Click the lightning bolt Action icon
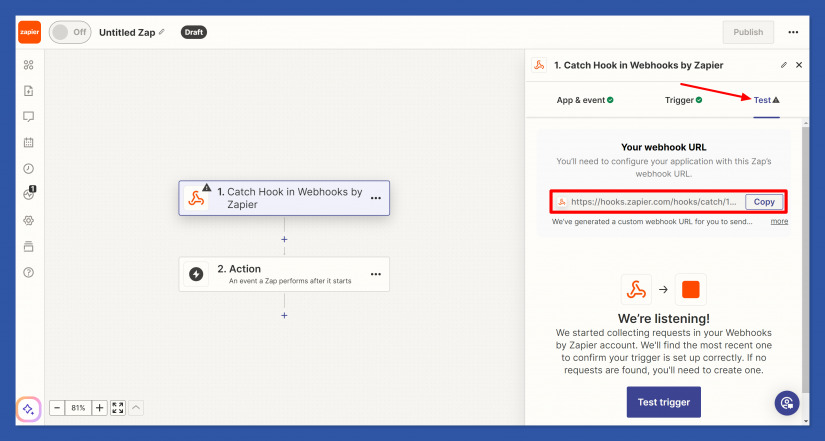The height and width of the screenshot is (441, 825). tap(196, 274)
